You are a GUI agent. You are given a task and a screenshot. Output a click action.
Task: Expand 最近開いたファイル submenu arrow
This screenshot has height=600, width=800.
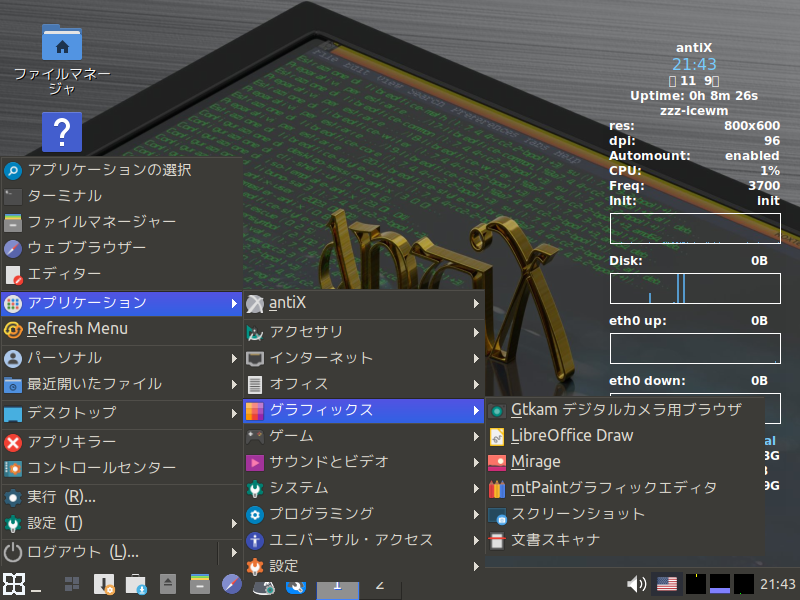[x=234, y=384]
